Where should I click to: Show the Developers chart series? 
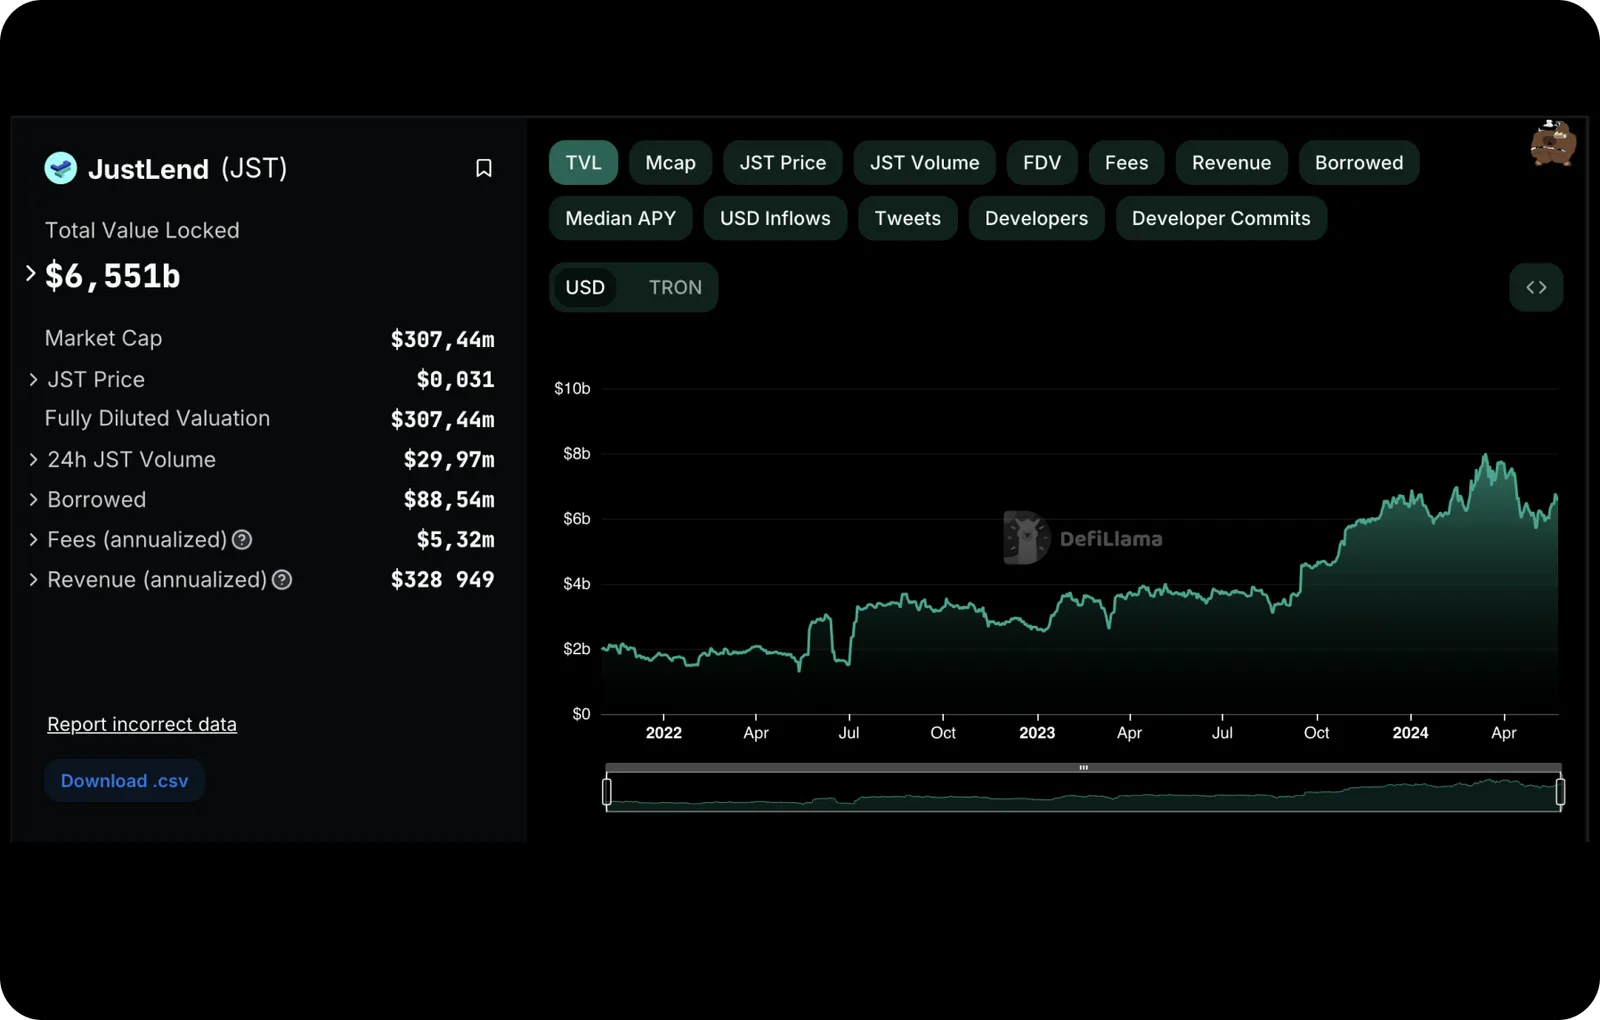coord(1036,218)
